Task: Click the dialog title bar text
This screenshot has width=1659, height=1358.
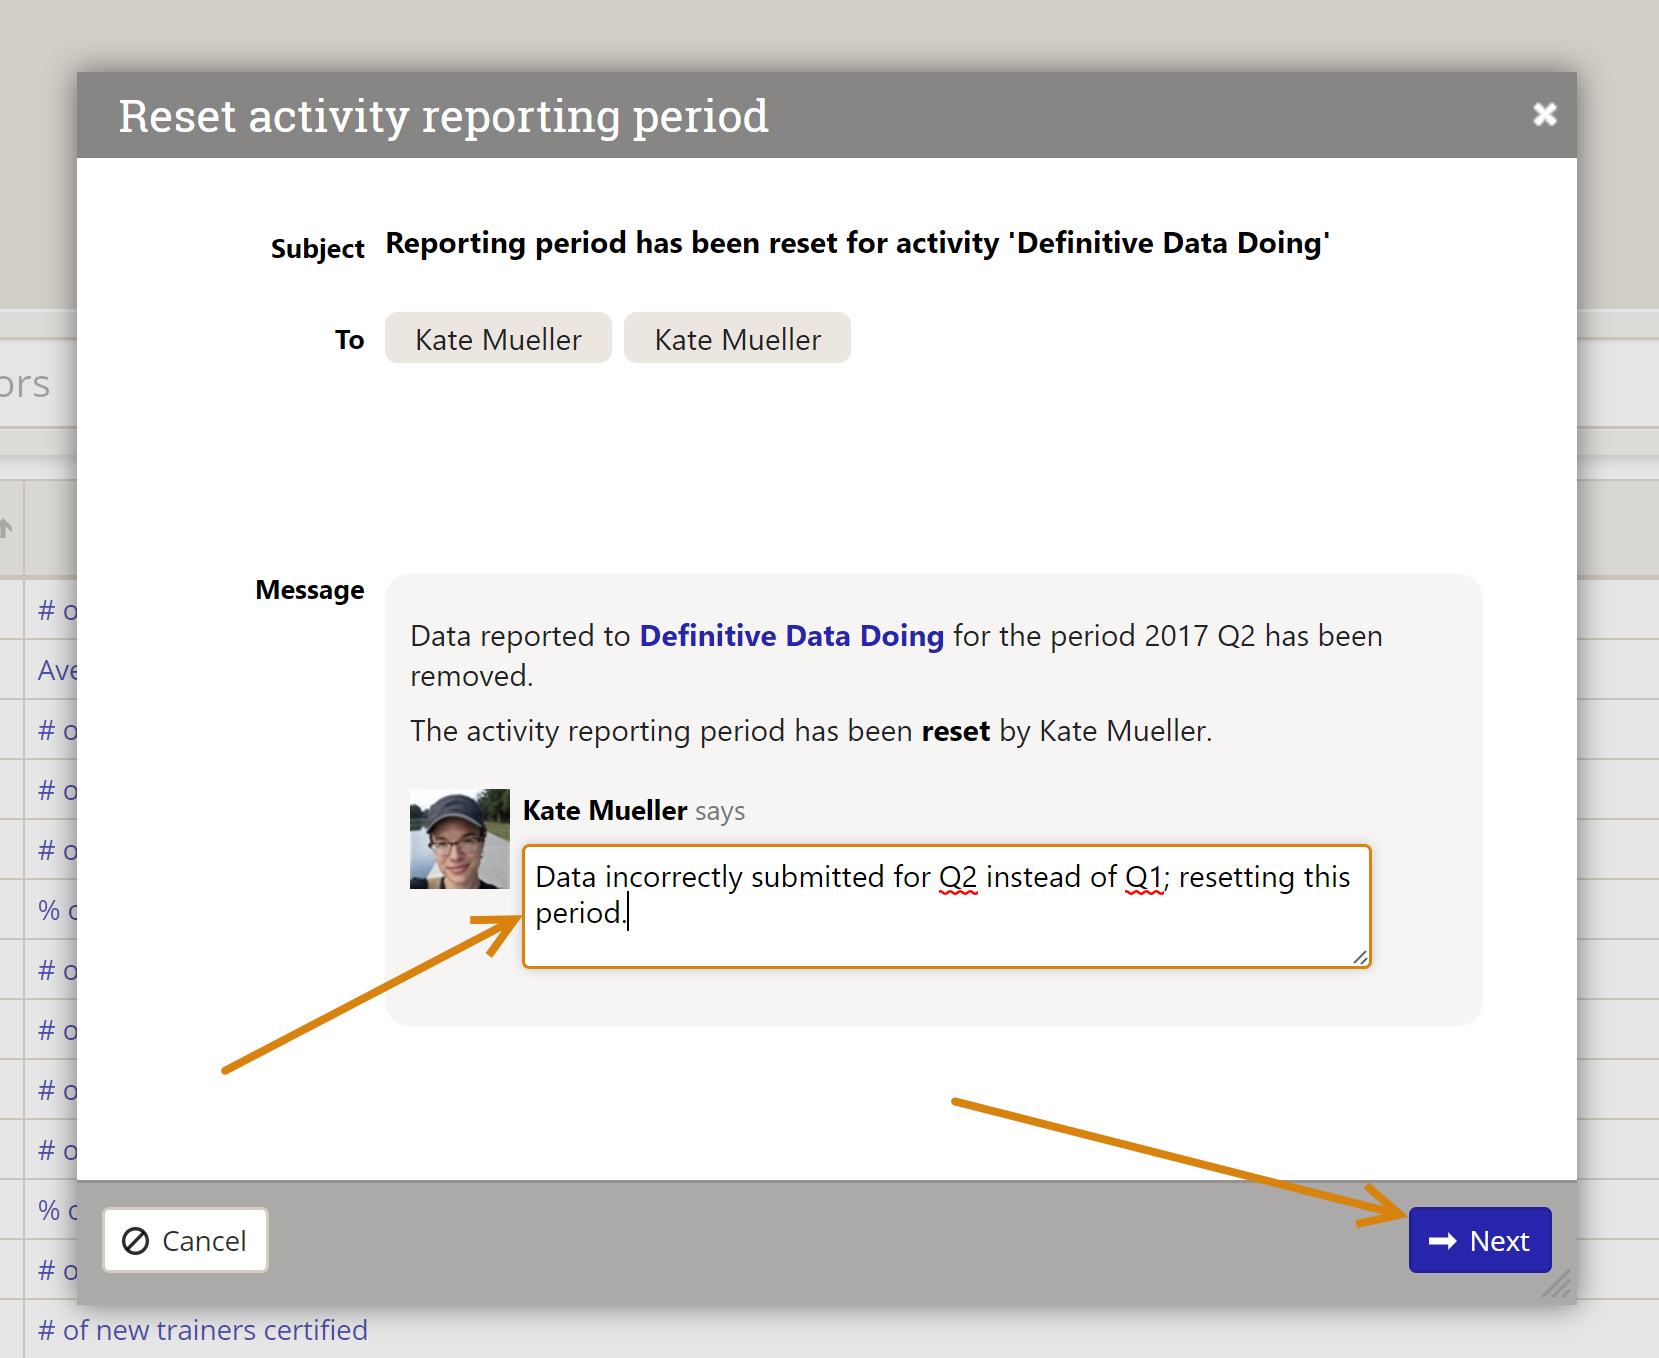Action: (x=443, y=116)
